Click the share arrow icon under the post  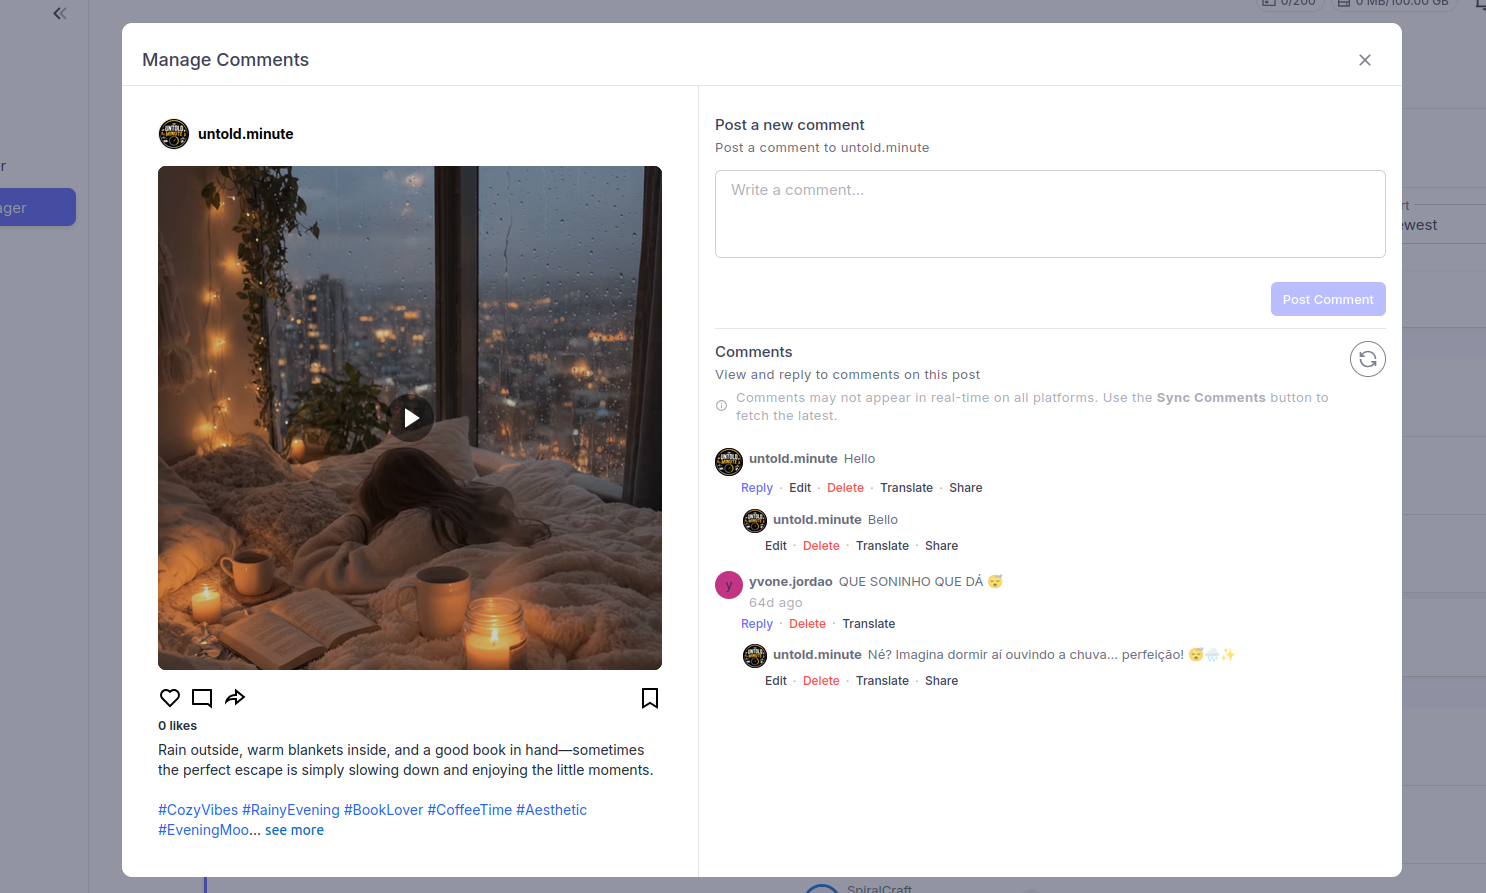[x=235, y=698]
